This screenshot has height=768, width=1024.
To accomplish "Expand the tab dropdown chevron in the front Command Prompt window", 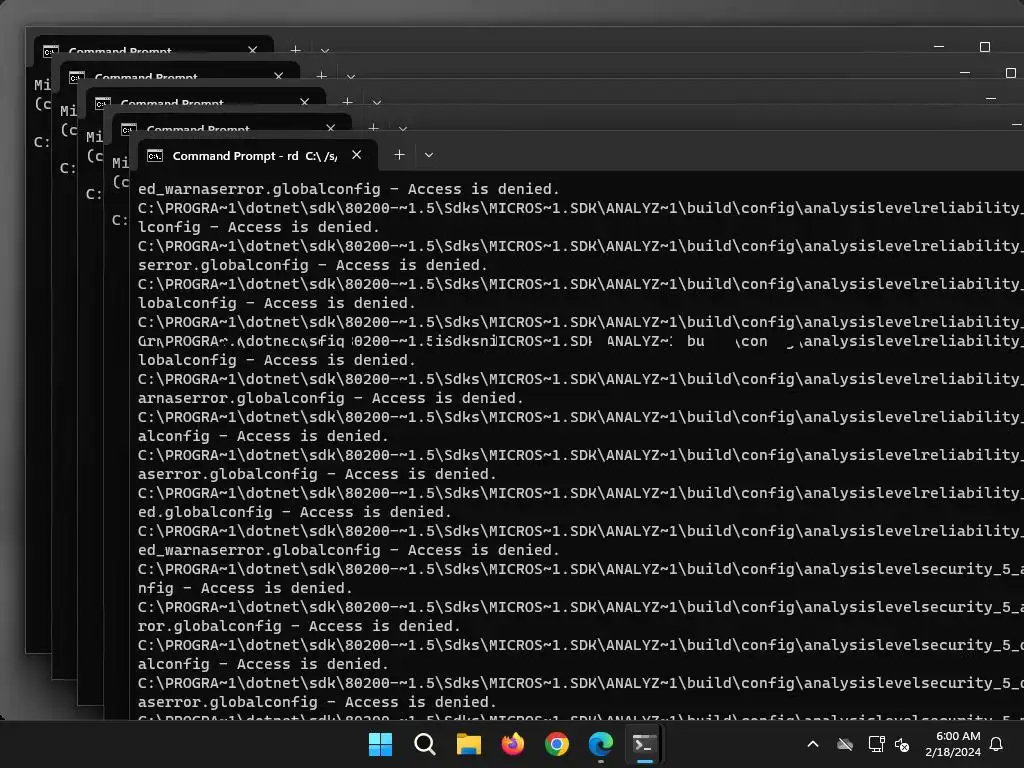I will click(x=428, y=155).
